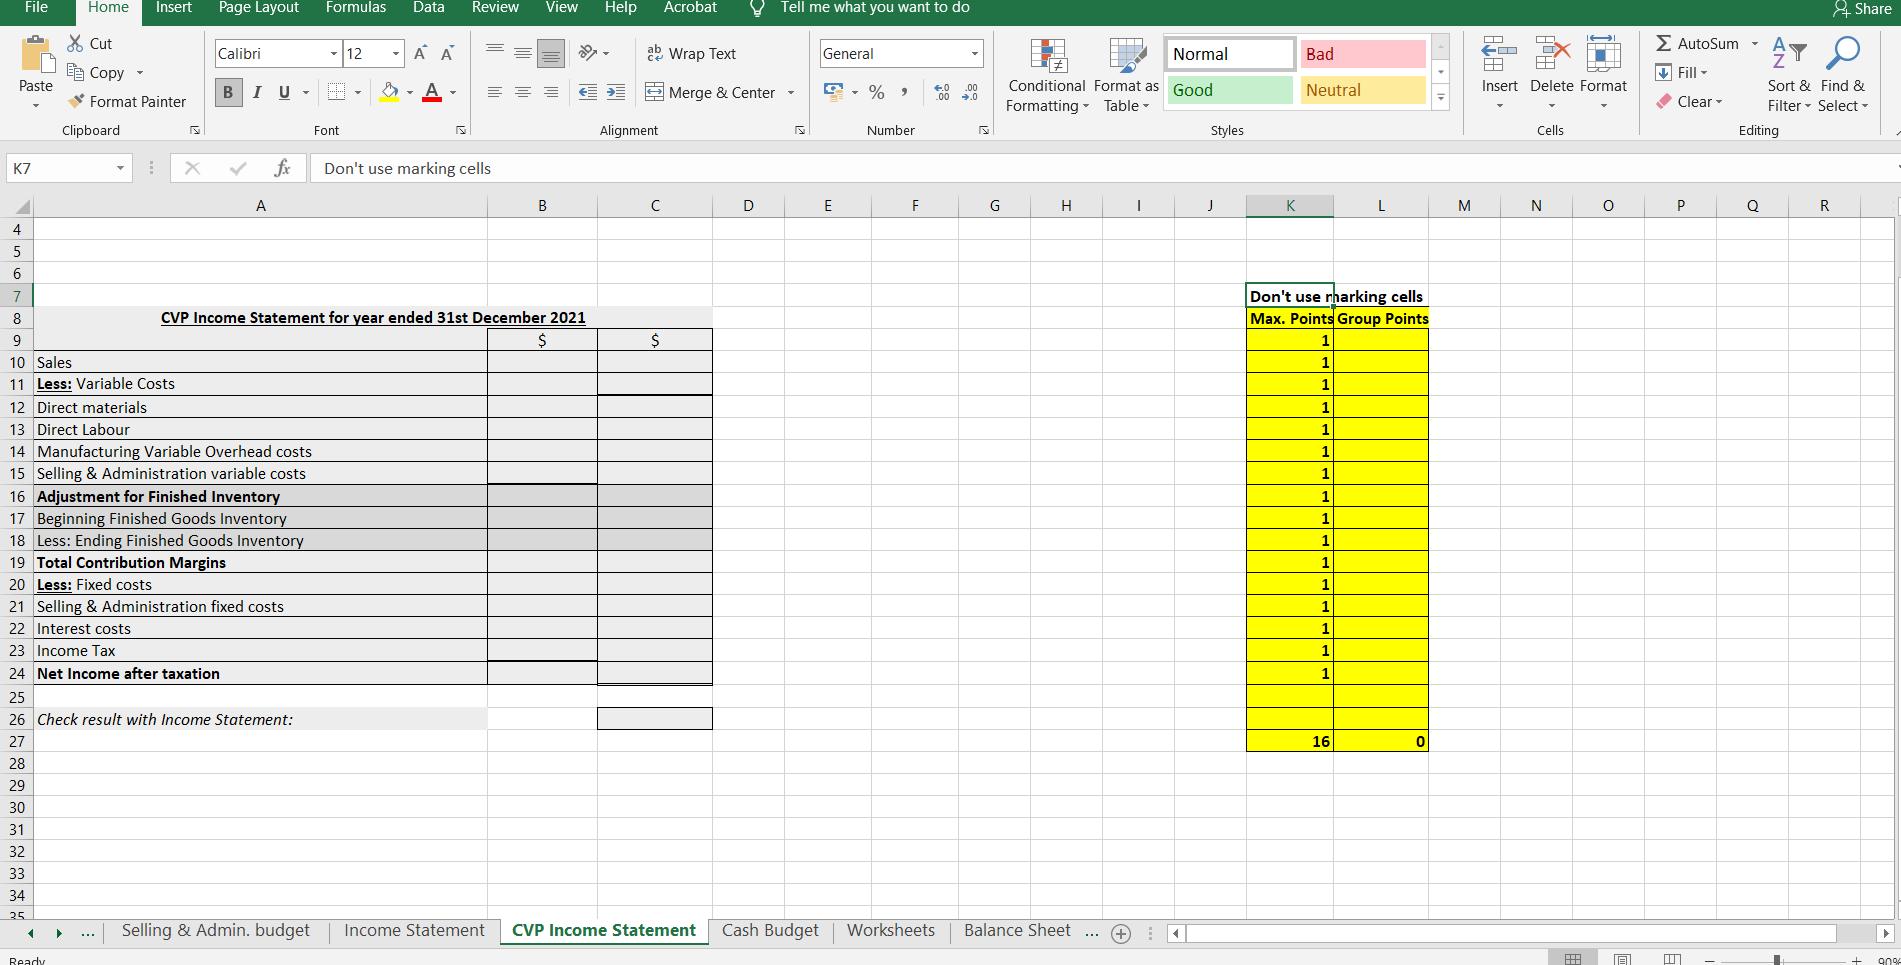Apply percent style
Viewport: 1901px width, 965px height.
(x=877, y=92)
